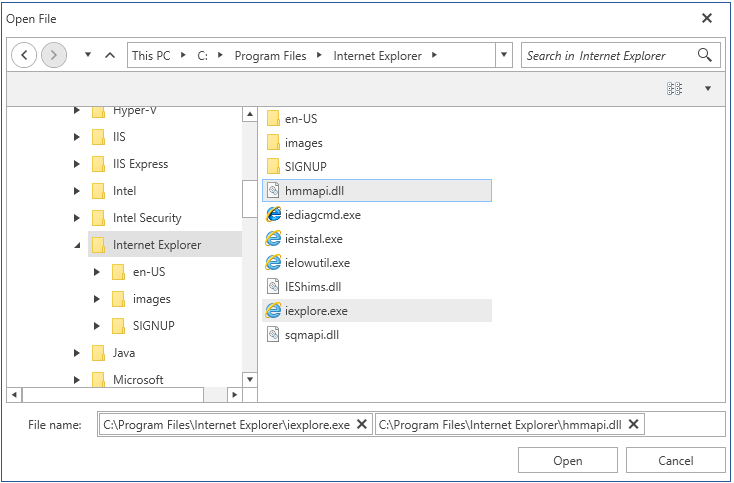Expand SIGNUP node in tree
This screenshot has height=483, width=734.
pos(96,326)
